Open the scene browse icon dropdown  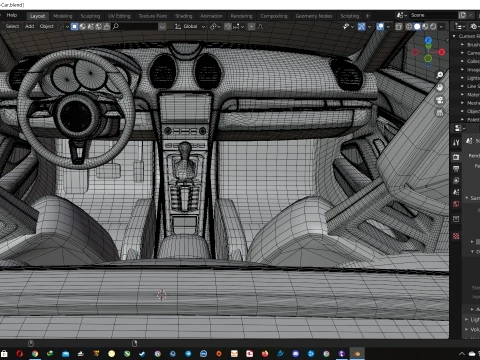(401, 15)
